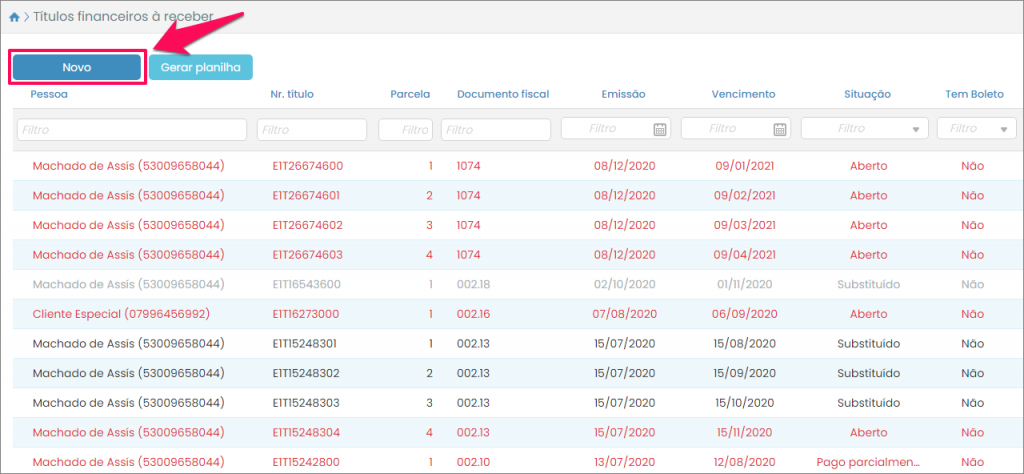This screenshot has width=1024, height=474.
Task: Click the Novo button
Action: coord(77,67)
